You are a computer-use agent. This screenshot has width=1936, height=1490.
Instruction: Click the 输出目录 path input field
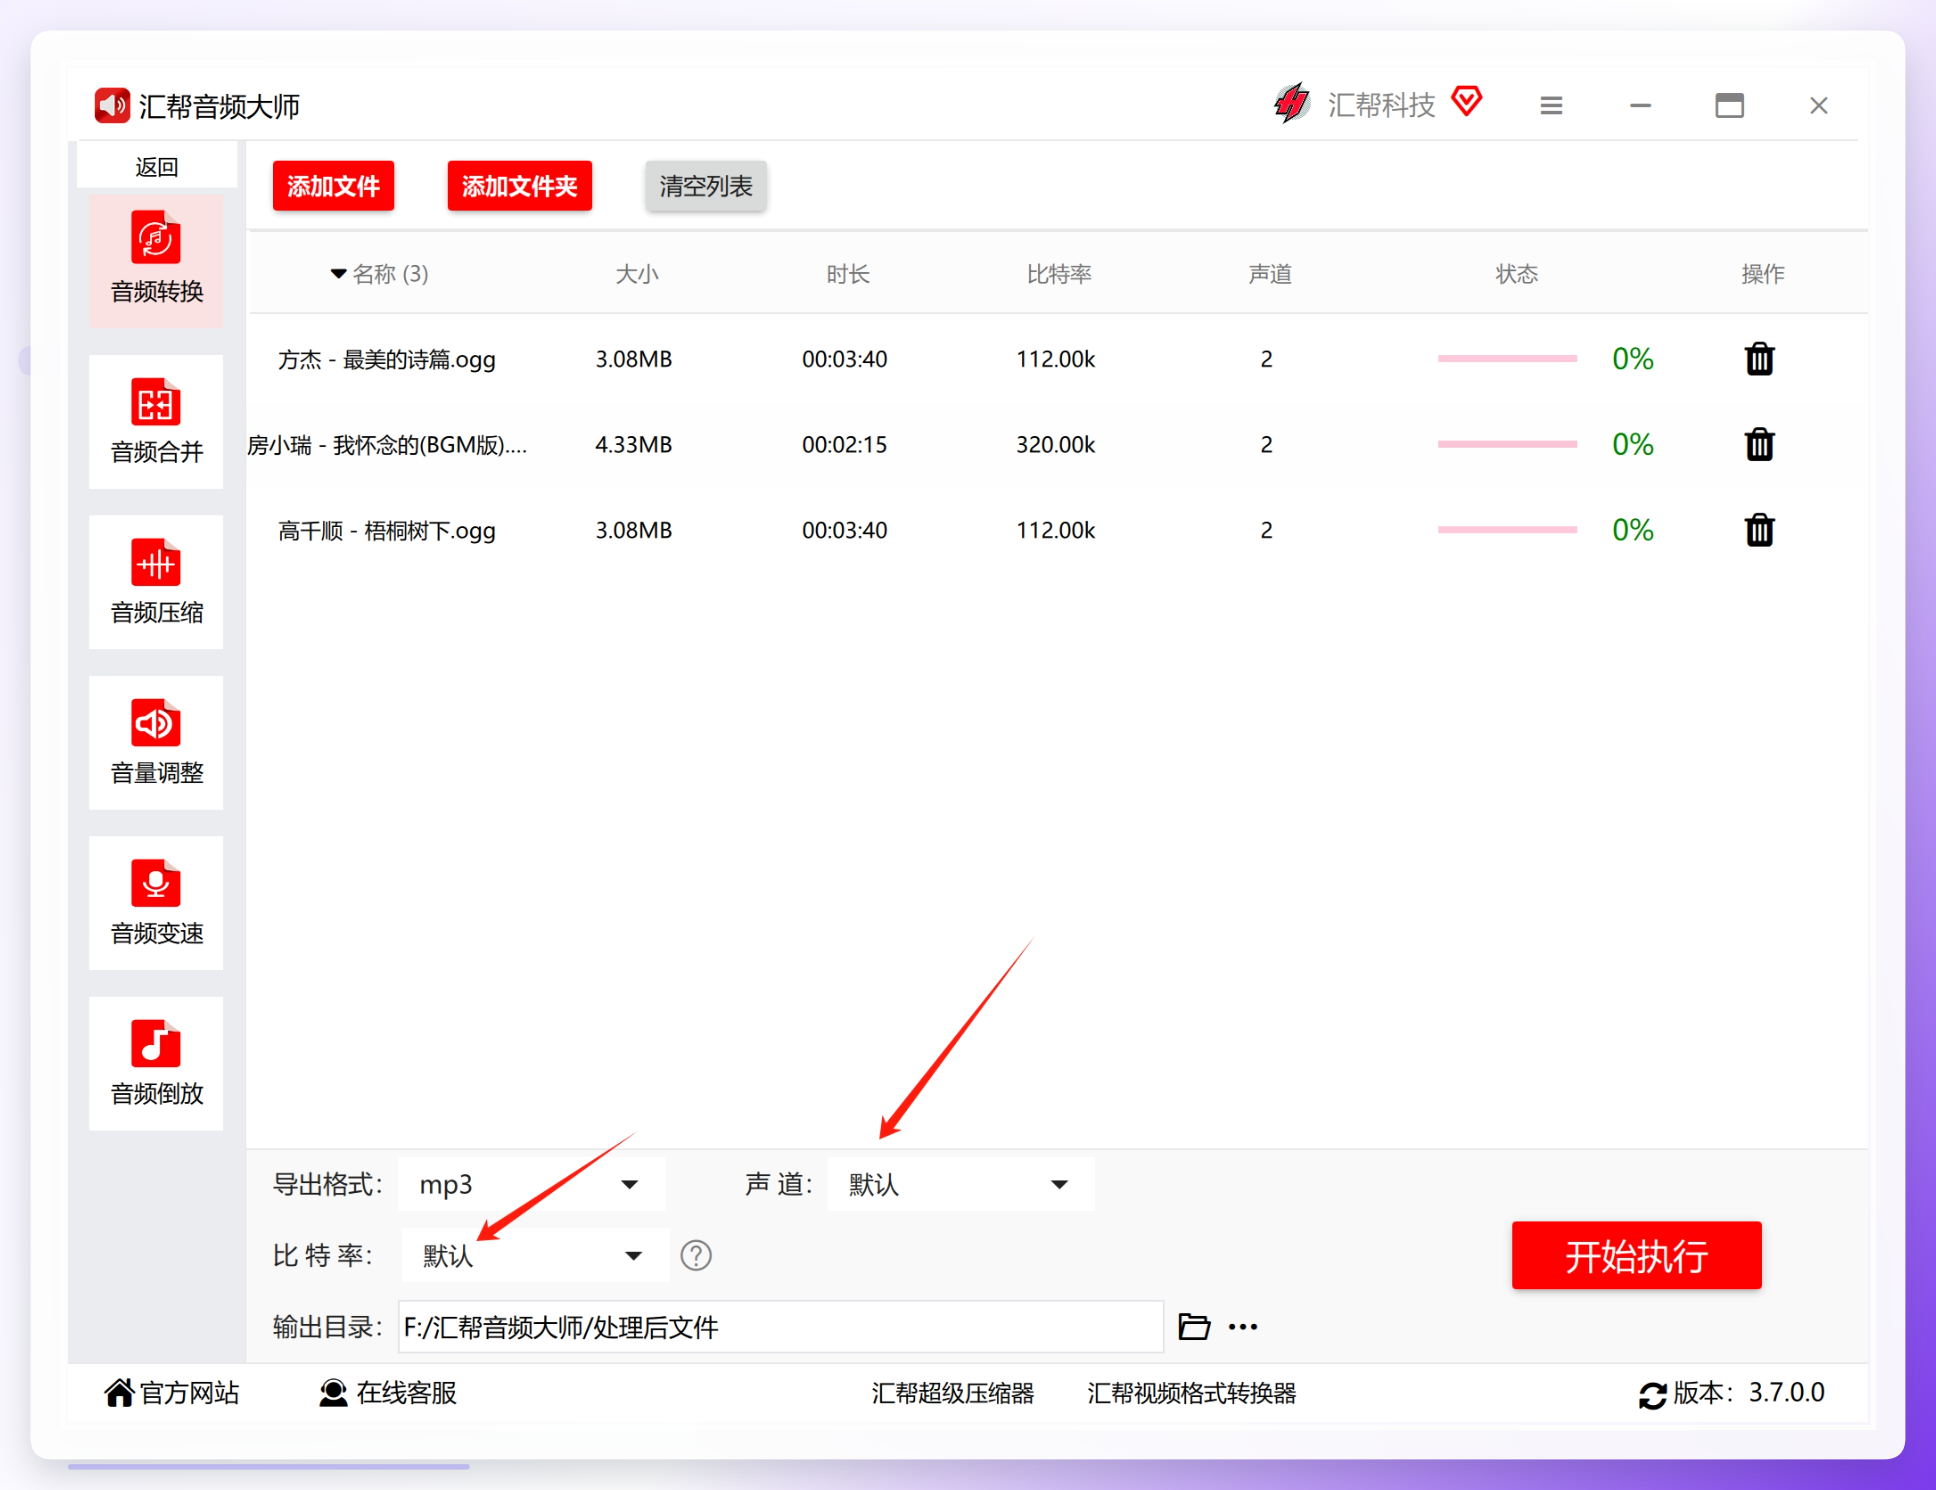780,1327
